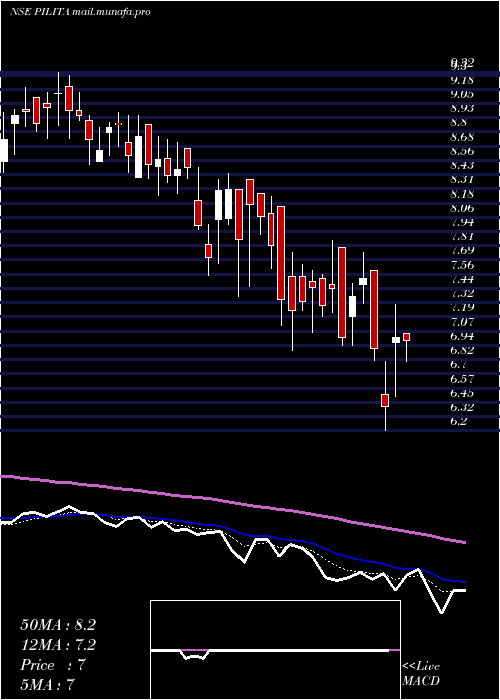Click the 6.82 price axis label
500x700 pixels.
pos(462,350)
